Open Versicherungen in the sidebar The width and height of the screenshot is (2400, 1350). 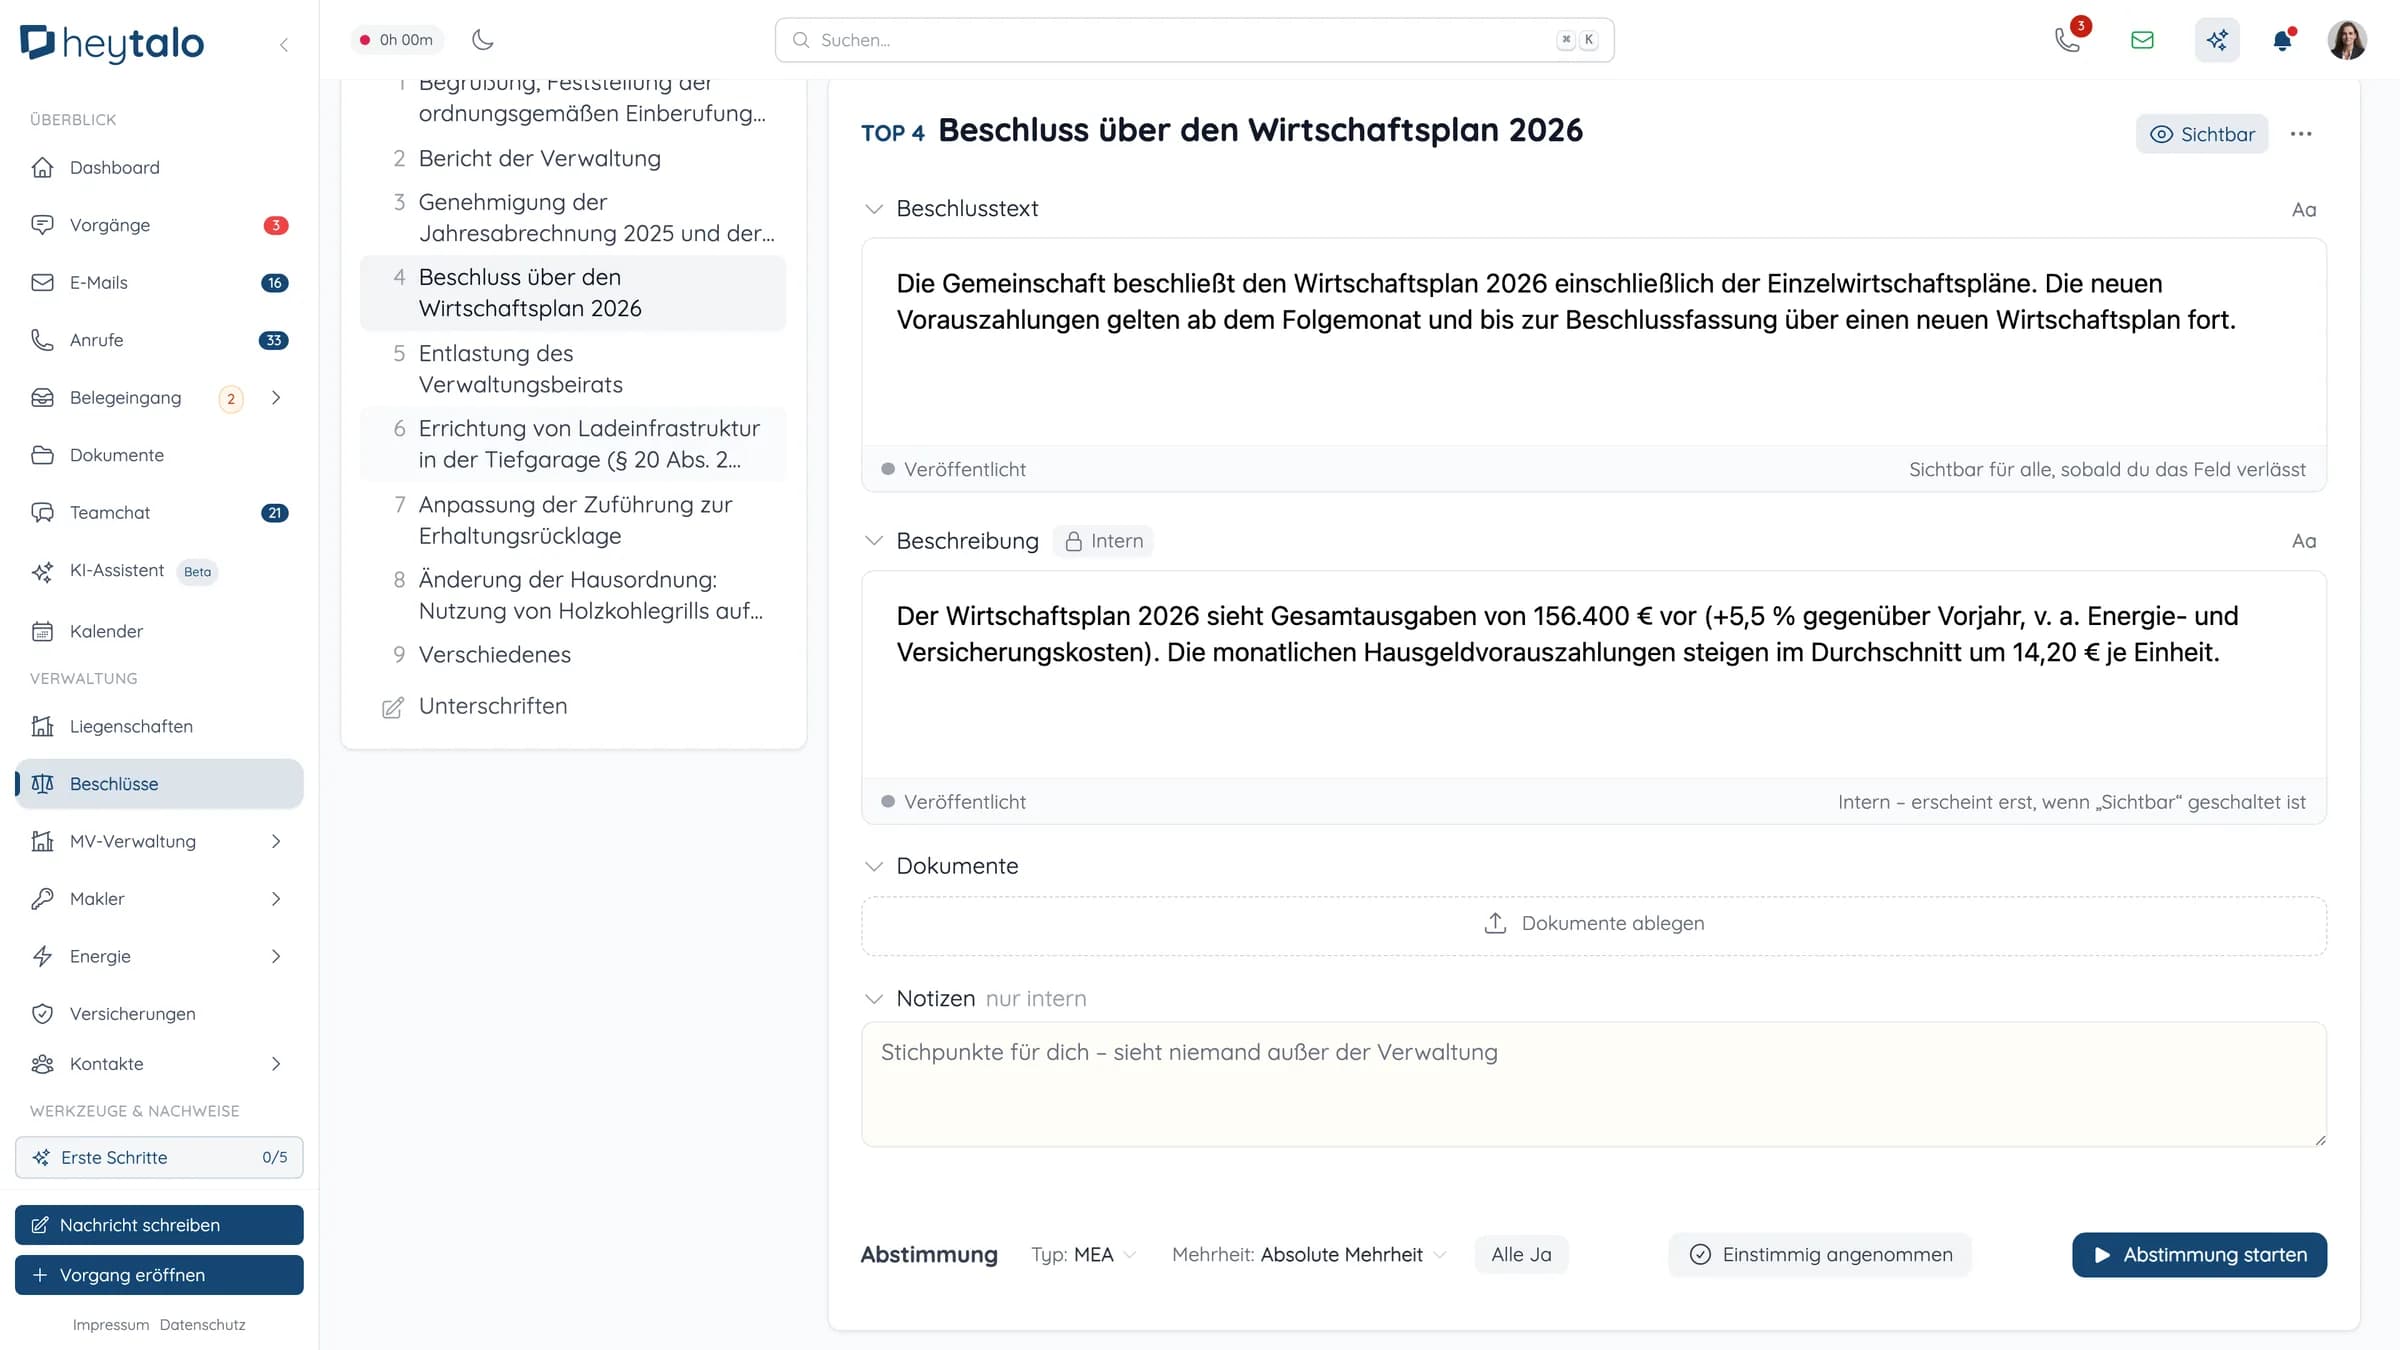[x=159, y=1014]
